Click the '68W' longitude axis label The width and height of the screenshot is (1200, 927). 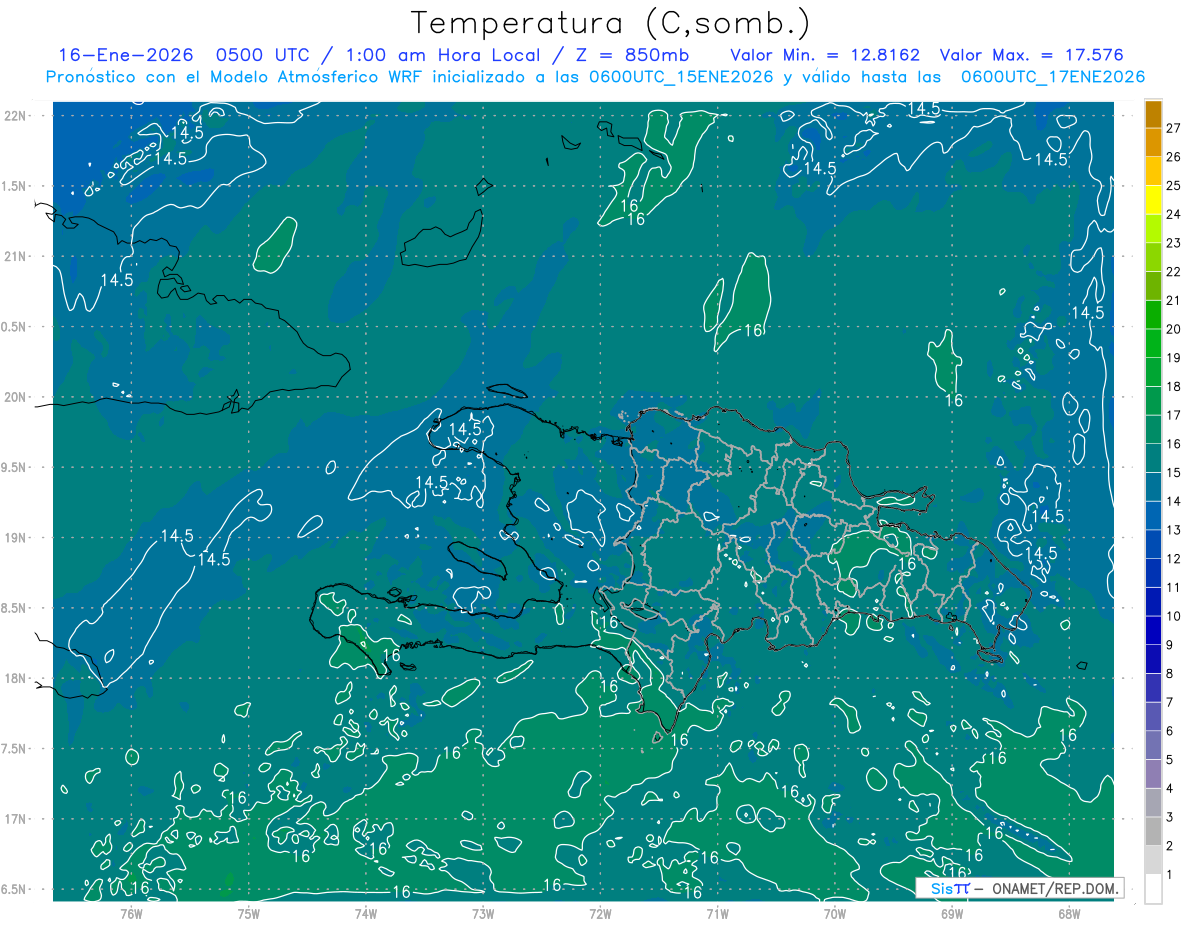click(x=1068, y=912)
